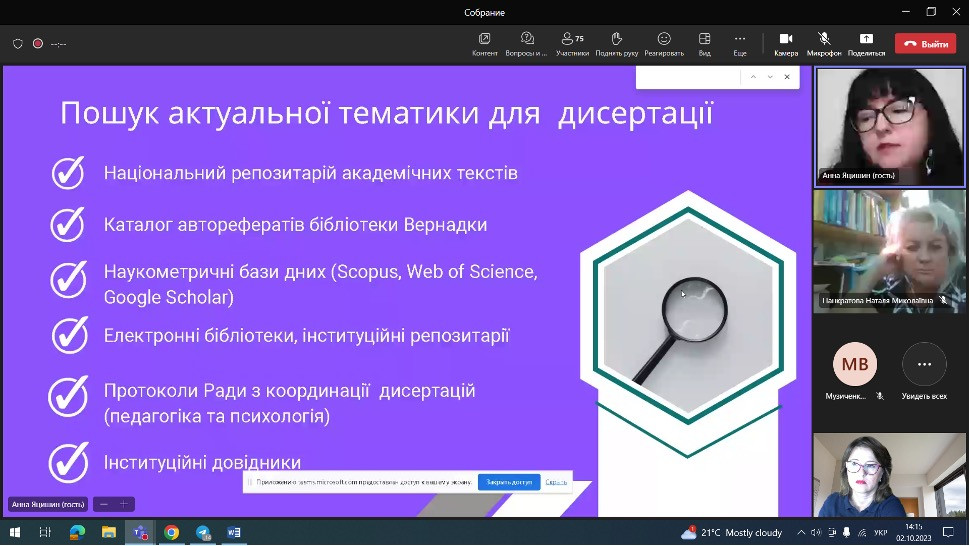Unmute the Microphone
Image resolution: width=970 pixels, height=546 pixels.
click(x=824, y=45)
